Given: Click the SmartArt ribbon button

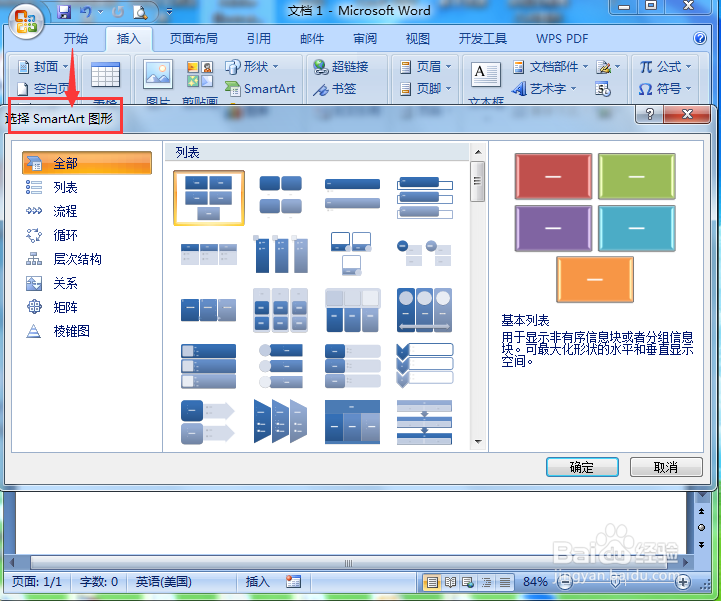Looking at the screenshot, I should click(260, 89).
